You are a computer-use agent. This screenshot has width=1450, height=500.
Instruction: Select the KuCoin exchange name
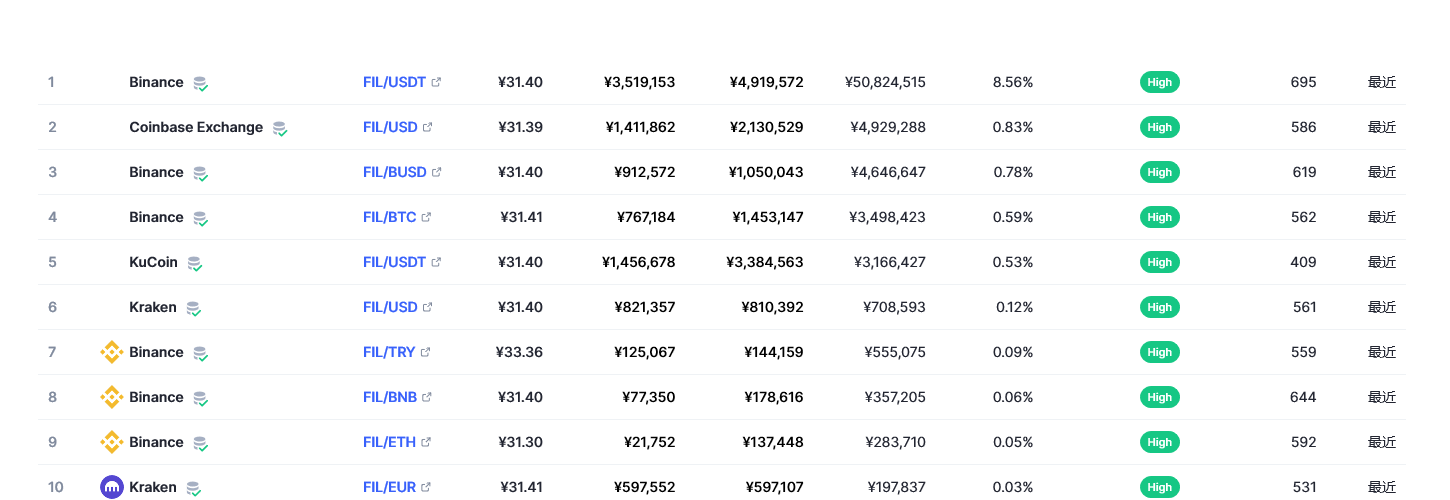click(x=153, y=262)
